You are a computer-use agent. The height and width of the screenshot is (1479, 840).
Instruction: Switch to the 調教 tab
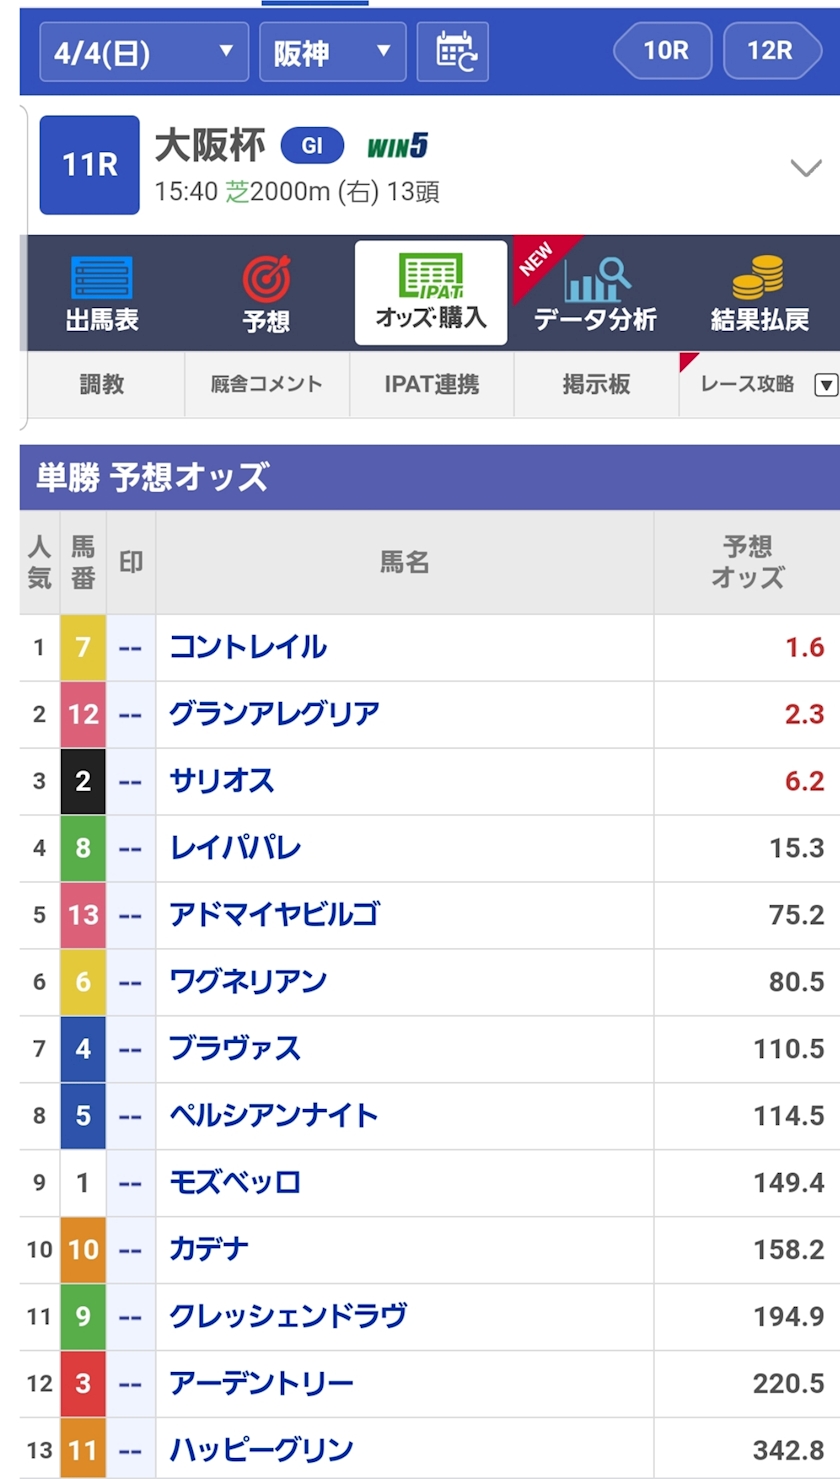pyautogui.click(x=102, y=384)
